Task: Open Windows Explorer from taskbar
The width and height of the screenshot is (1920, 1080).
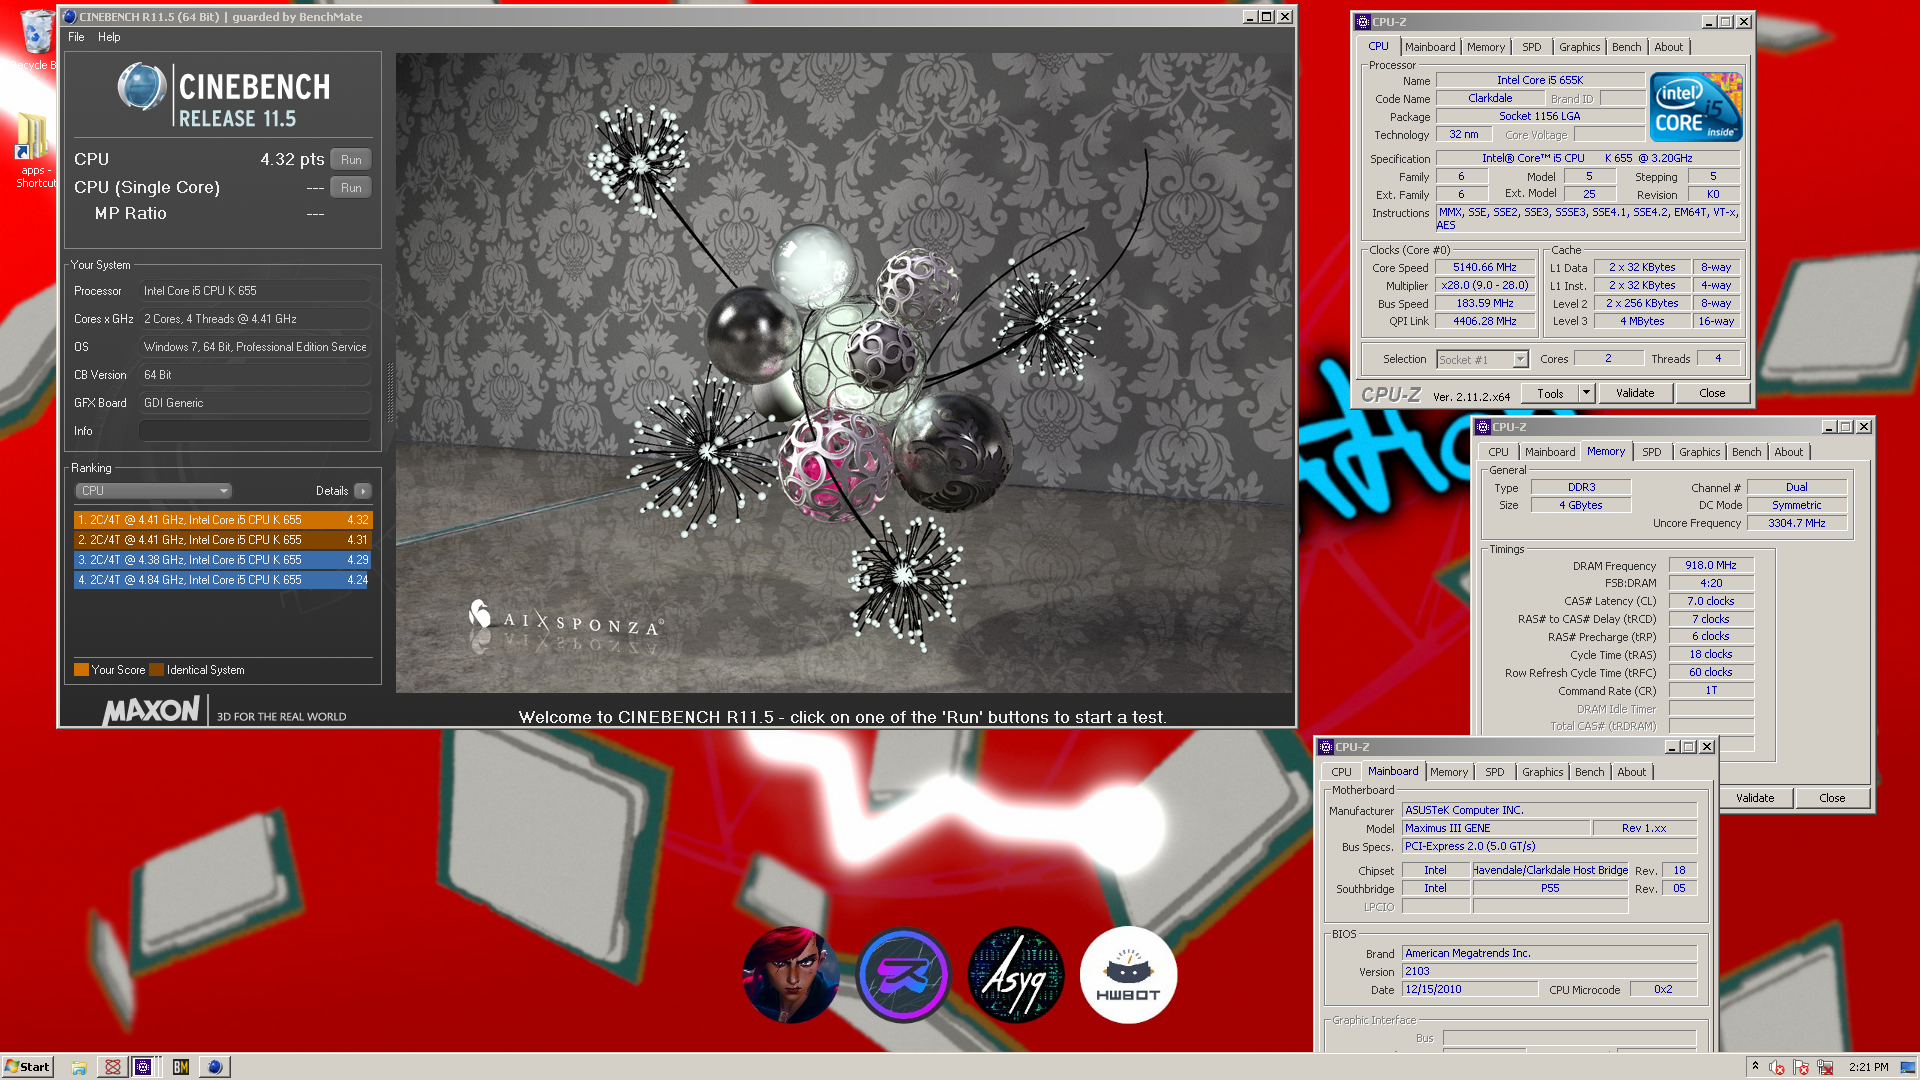Action: (79, 1067)
